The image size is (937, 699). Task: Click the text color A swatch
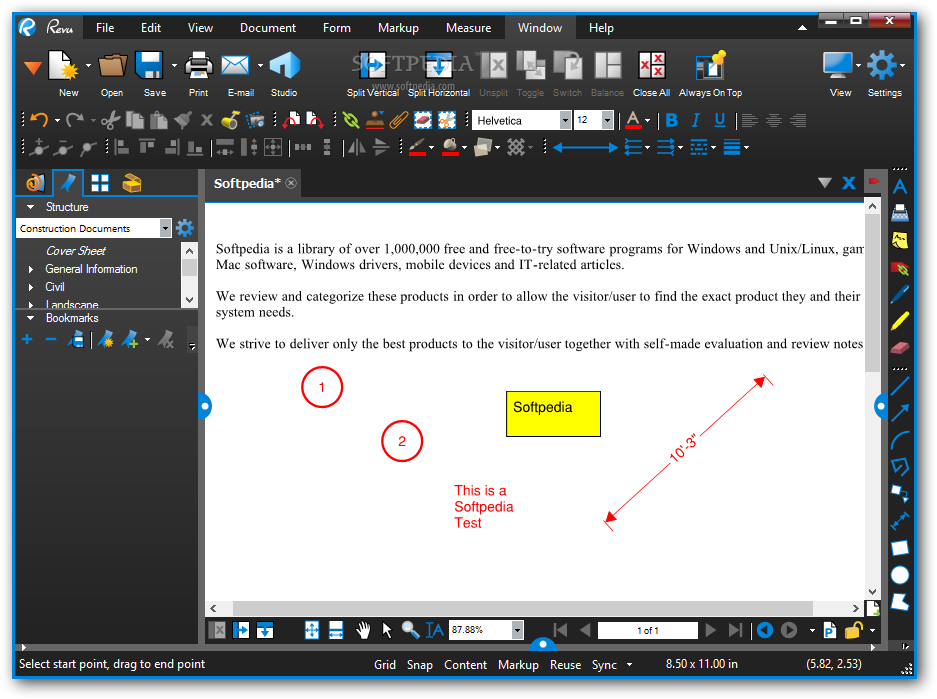coord(633,120)
